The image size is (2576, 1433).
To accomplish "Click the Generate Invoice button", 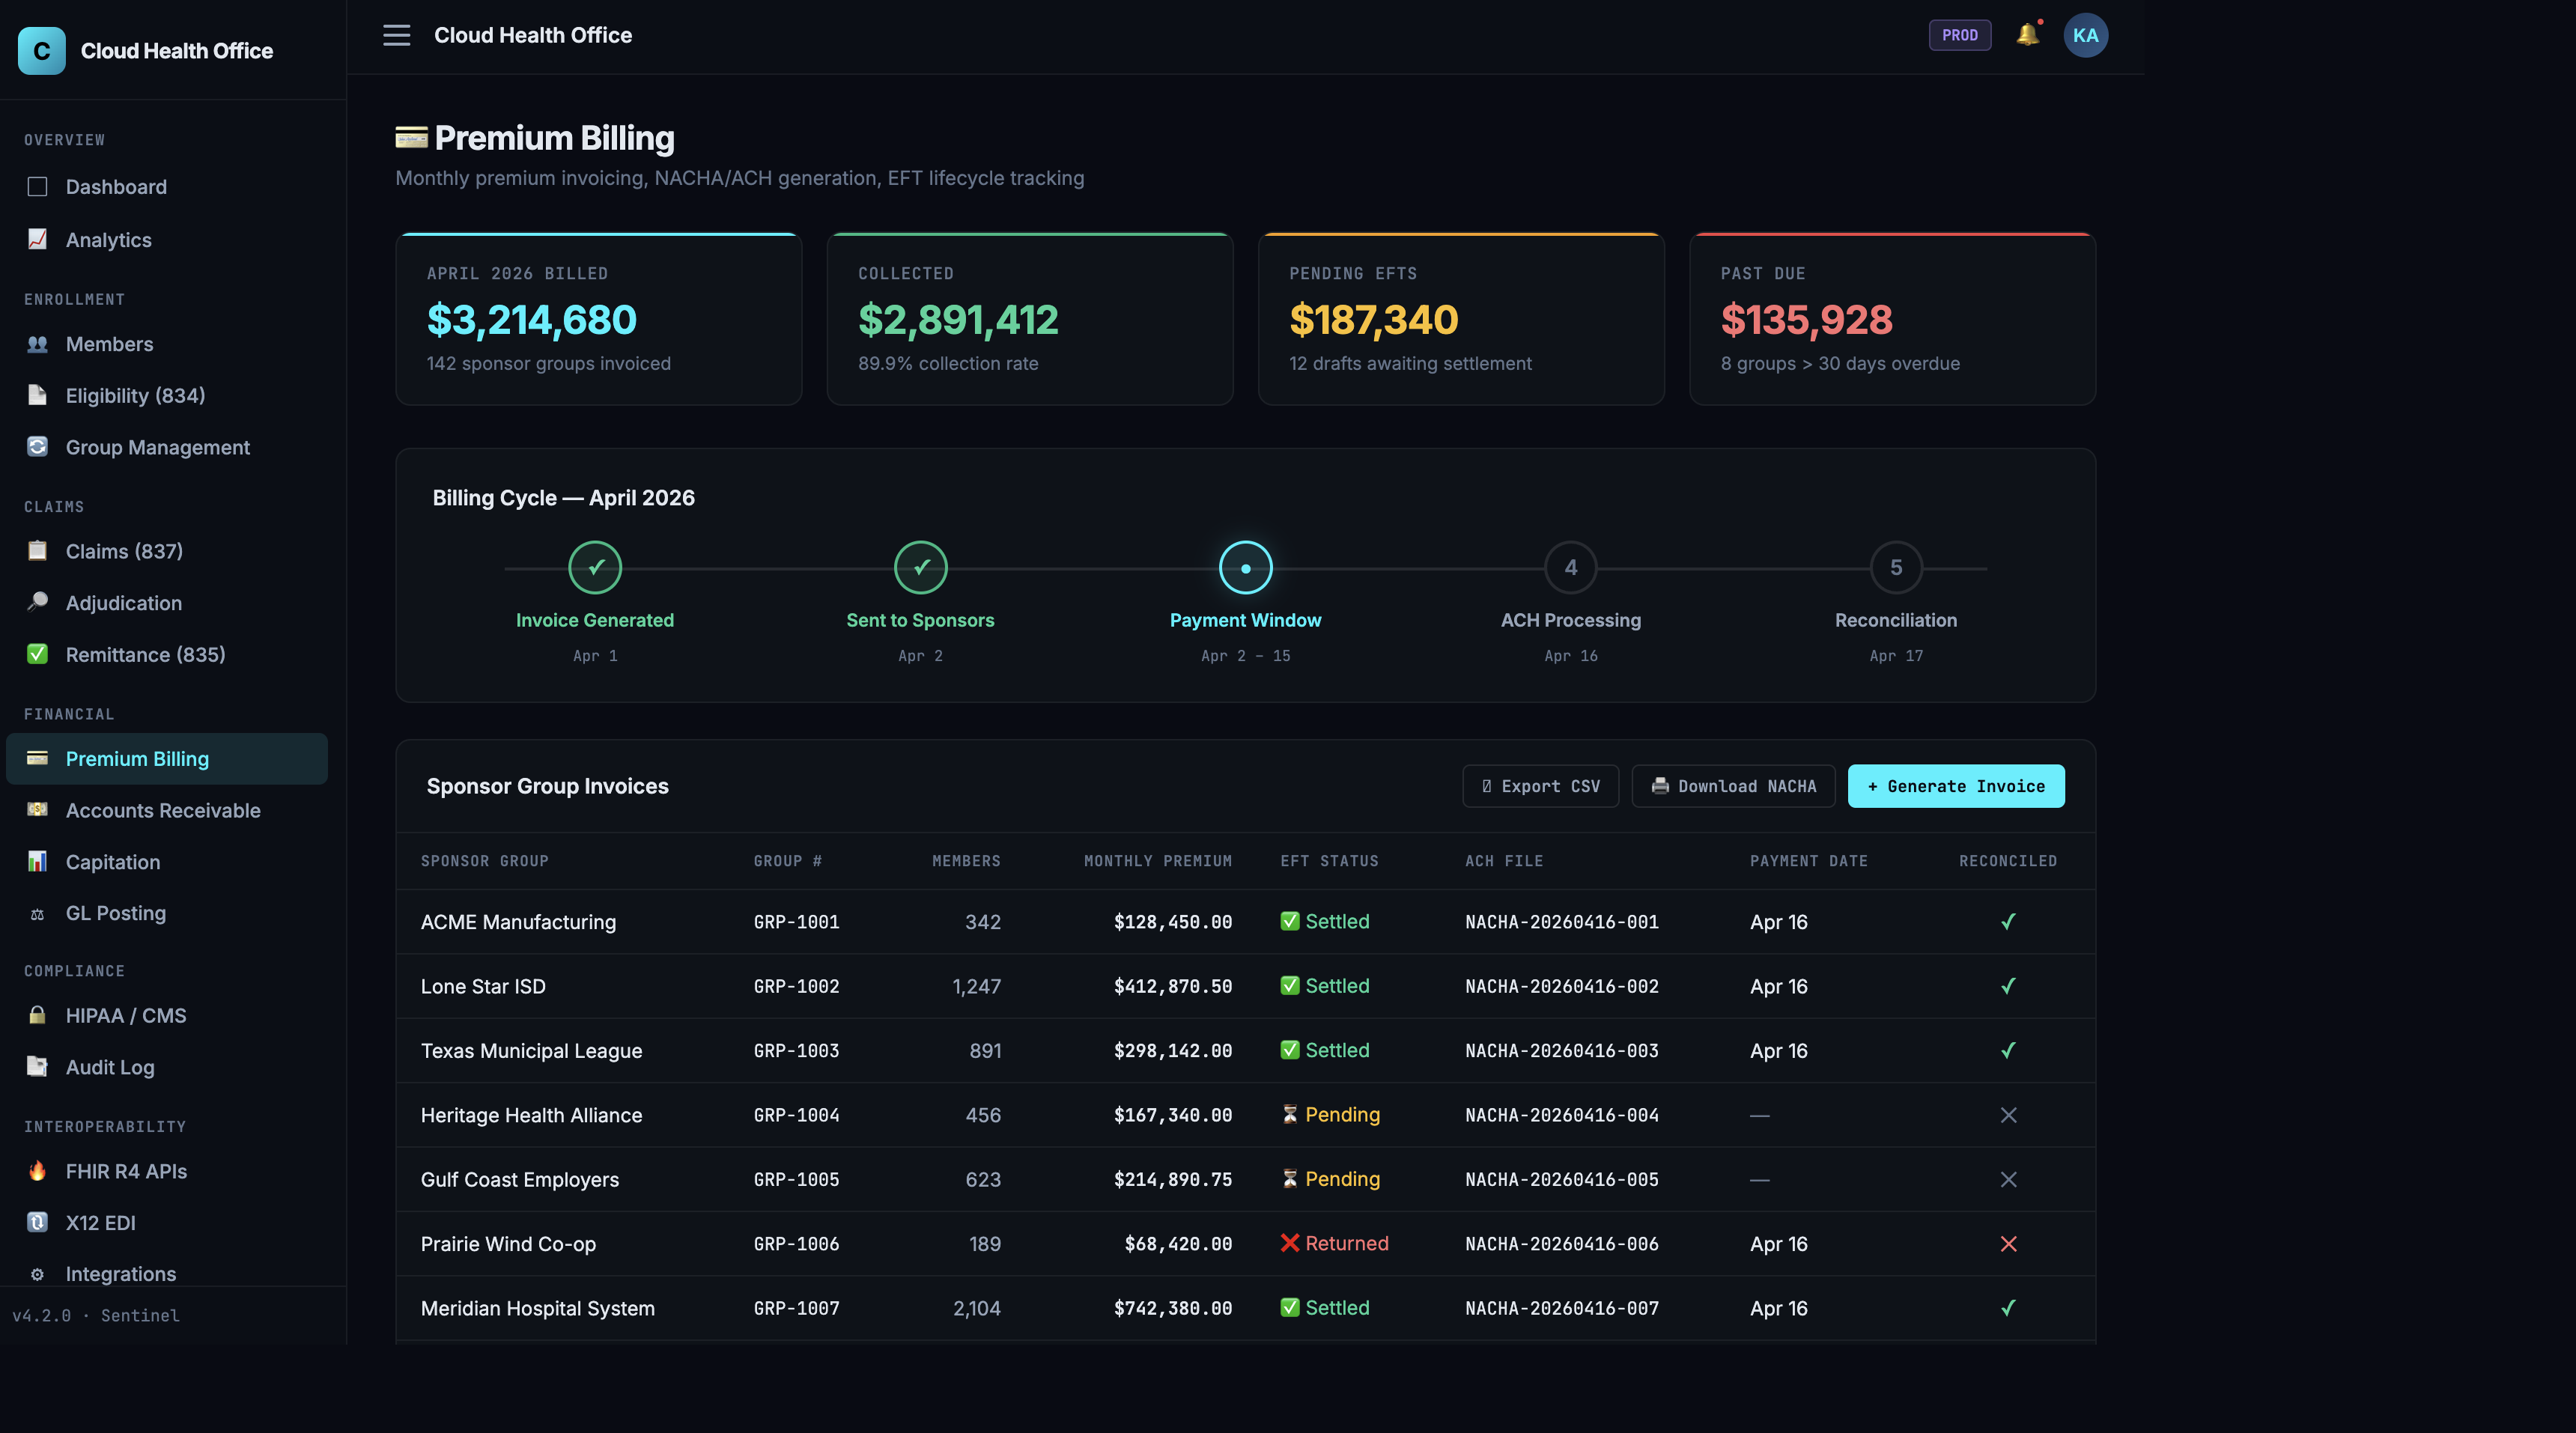I will click(x=1955, y=786).
